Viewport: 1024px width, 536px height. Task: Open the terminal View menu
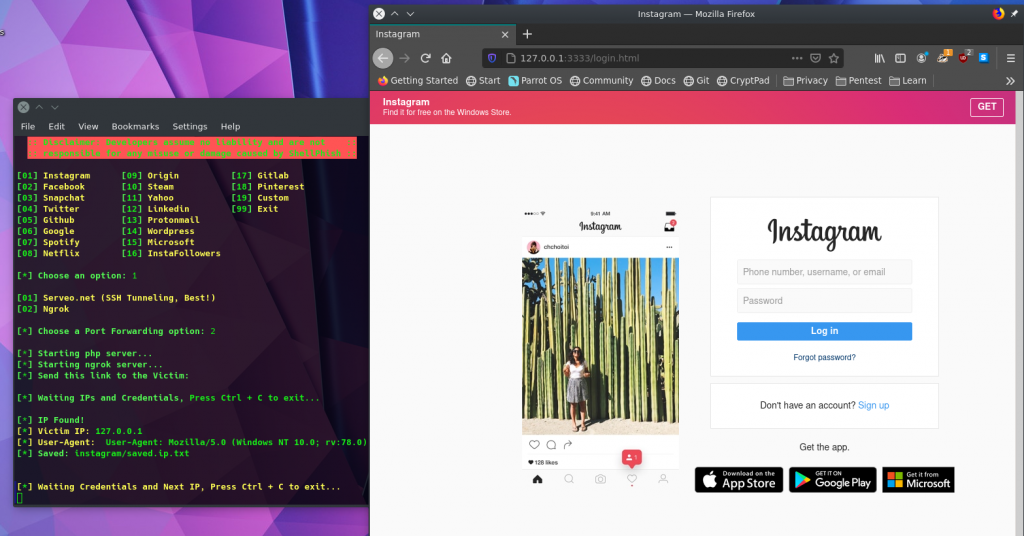point(88,127)
